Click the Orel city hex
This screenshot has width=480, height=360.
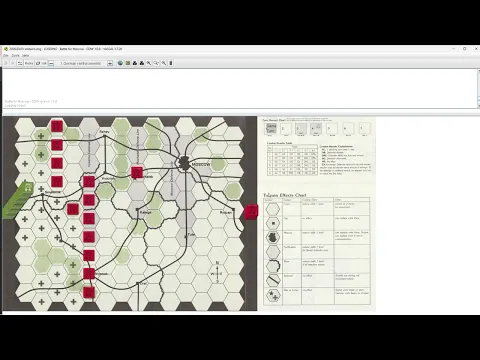tap(137, 283)
